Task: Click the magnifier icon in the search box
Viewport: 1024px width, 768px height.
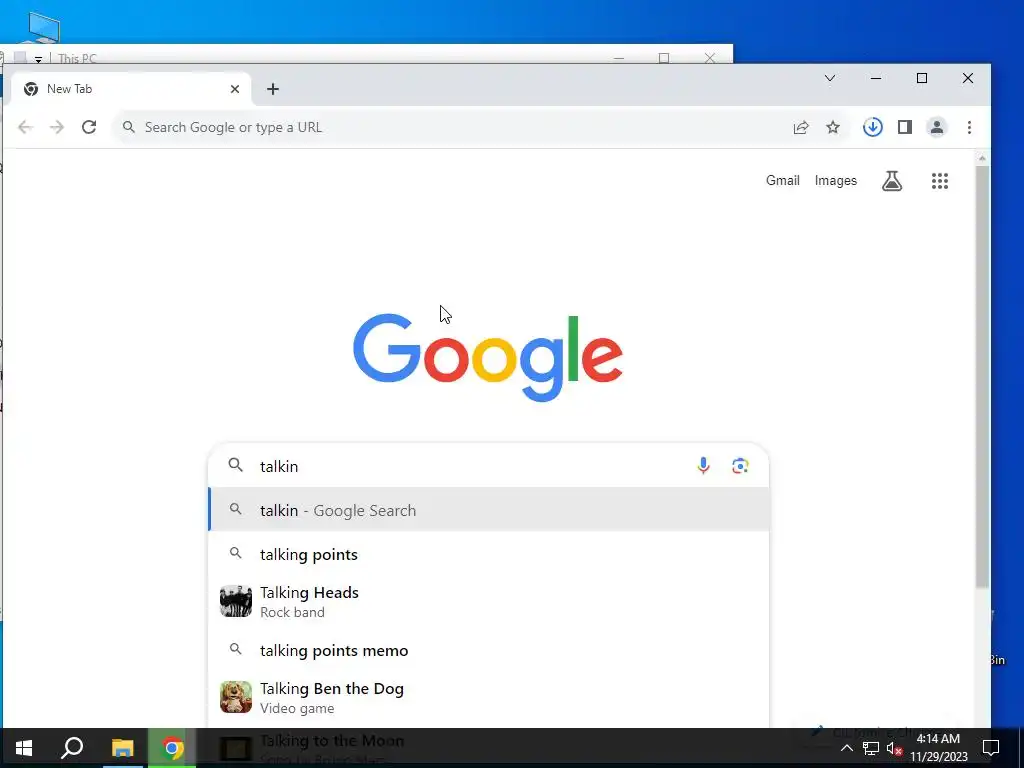Action: [x=236, y=465]
